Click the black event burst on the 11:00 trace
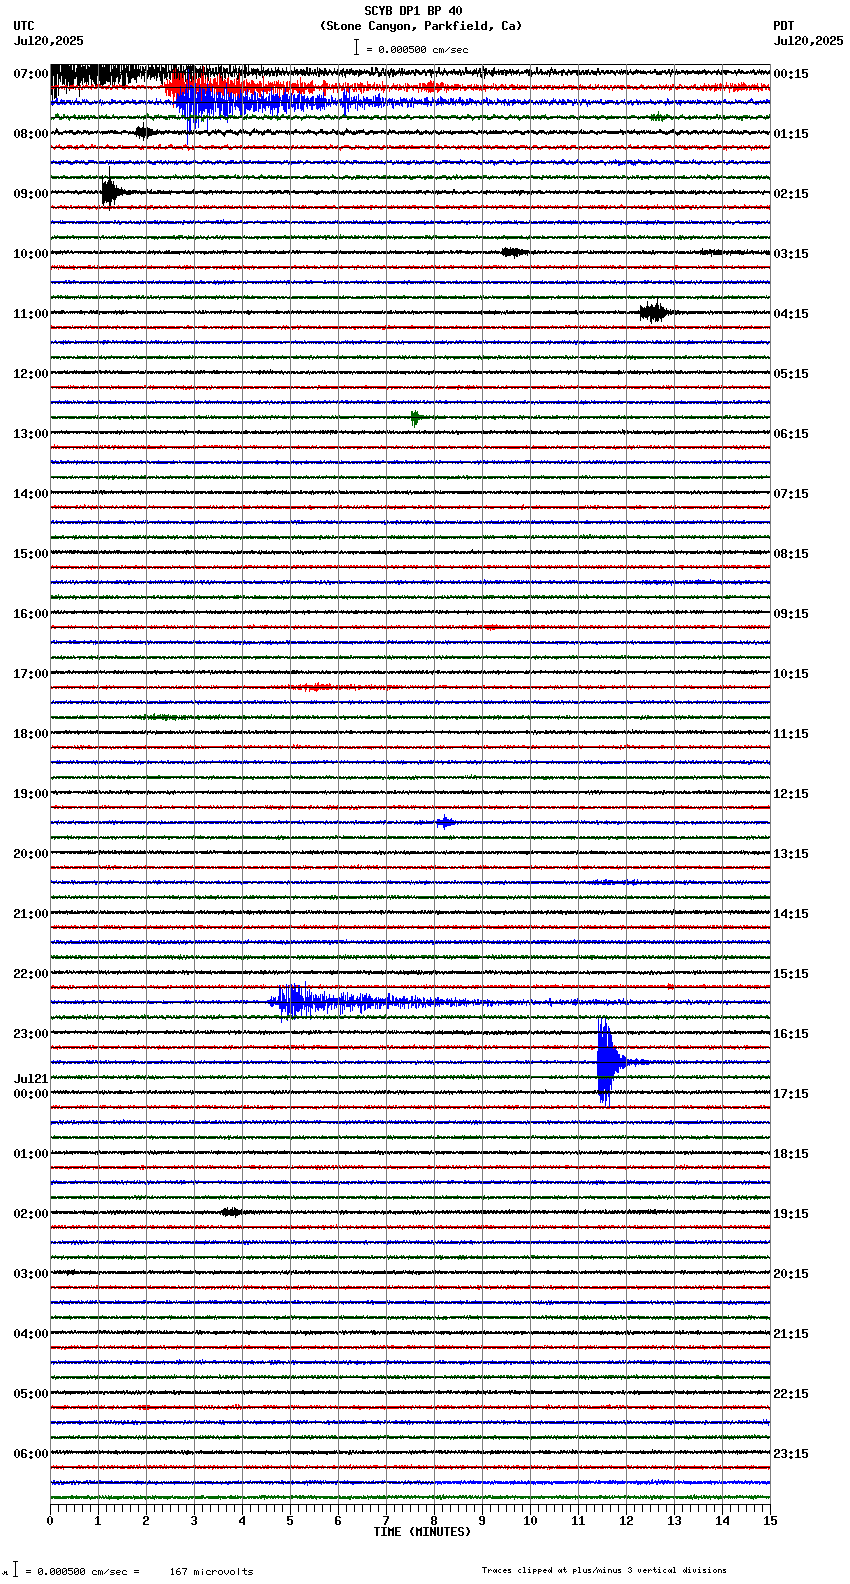The height and width of the screenshot is (1584, 850). 654,312
